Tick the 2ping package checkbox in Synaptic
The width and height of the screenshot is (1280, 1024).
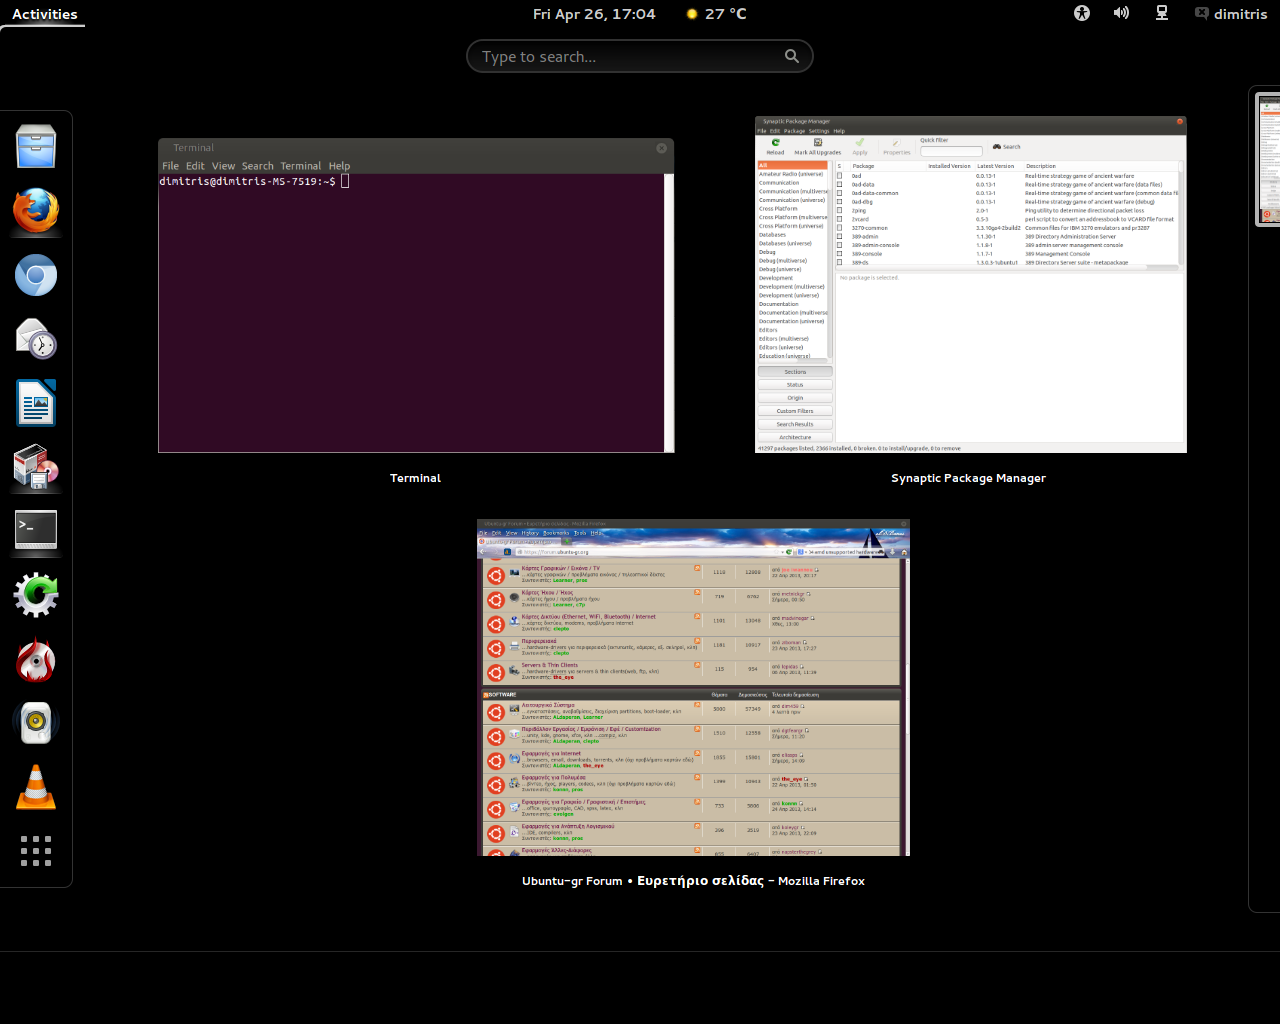840,211
